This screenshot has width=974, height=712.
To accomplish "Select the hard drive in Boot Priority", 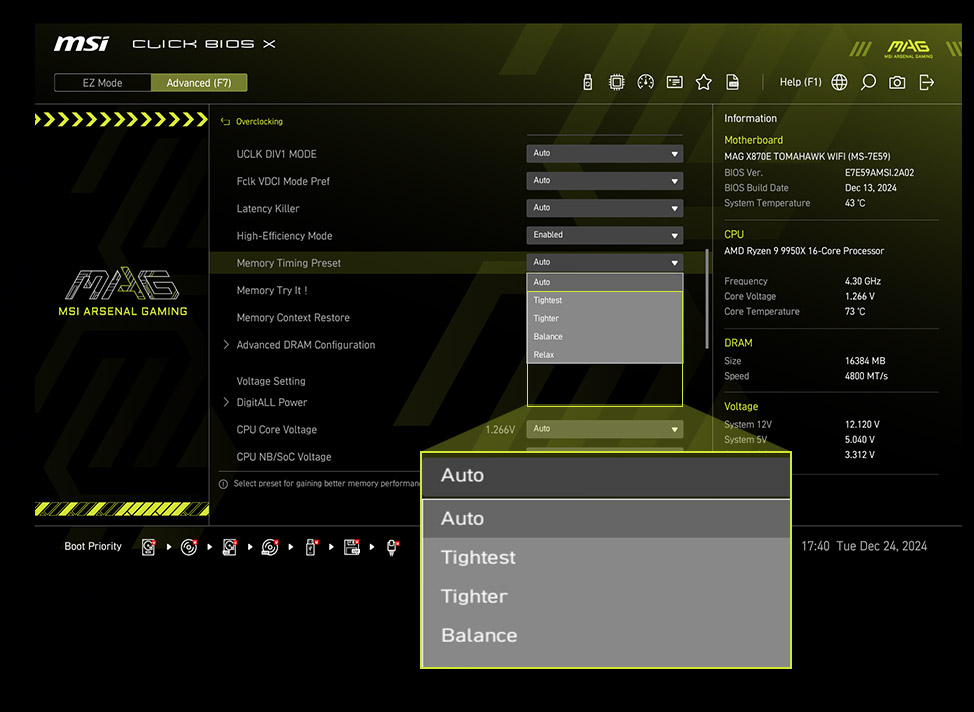I will pos(148,547).
